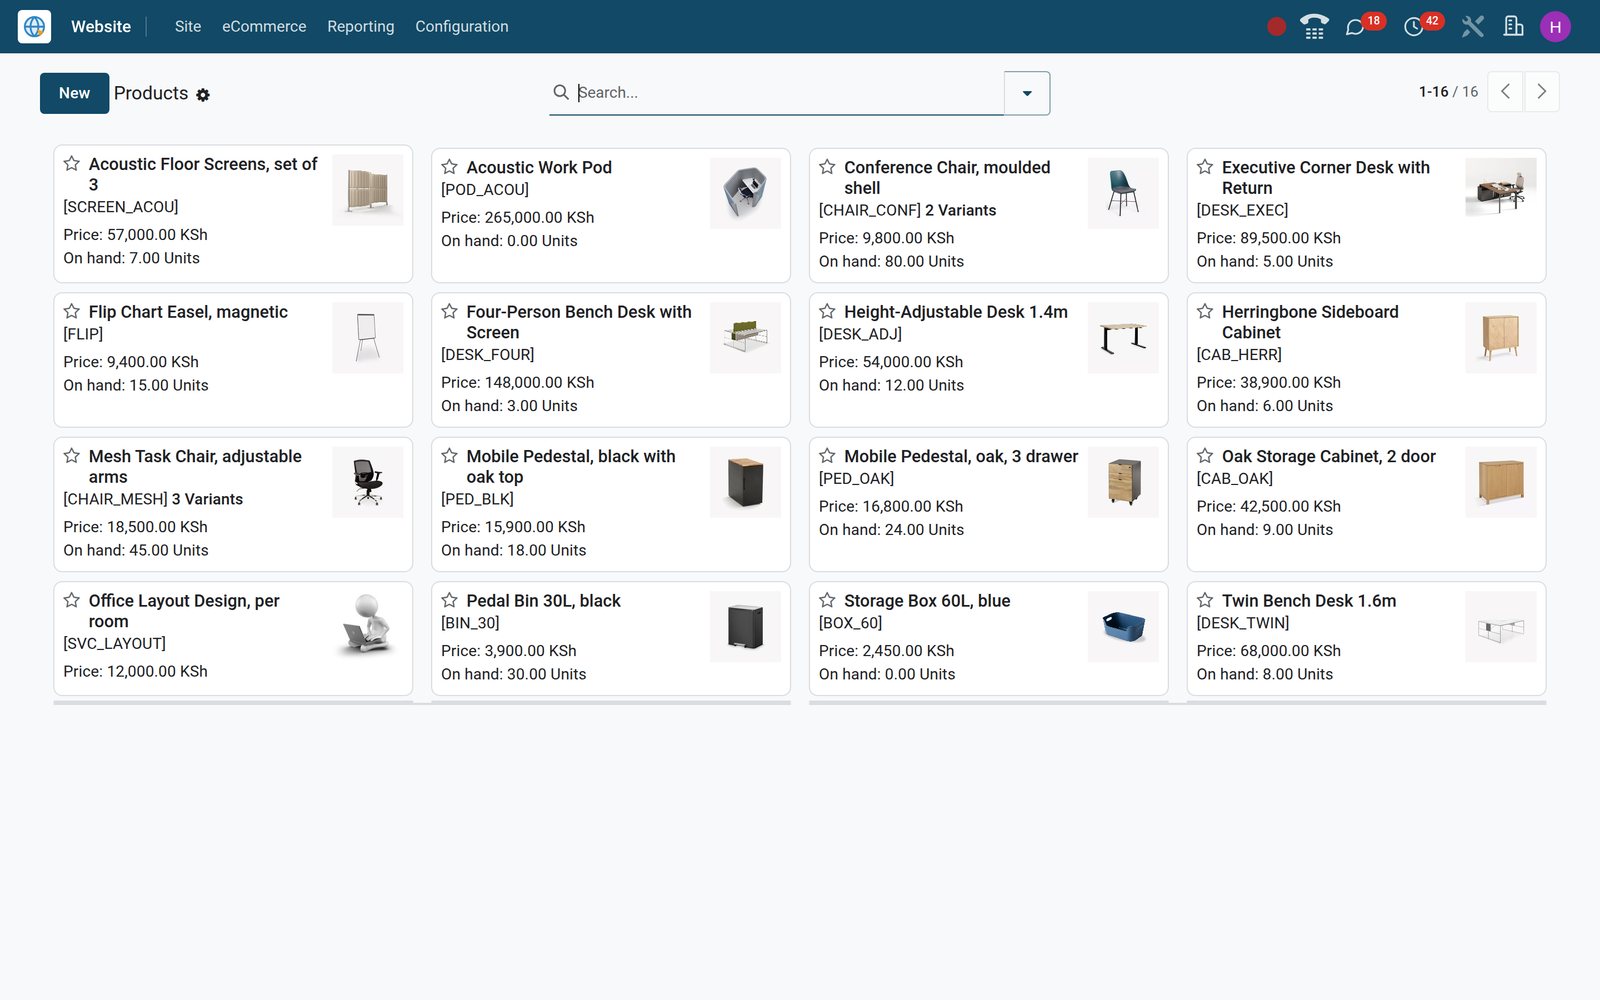Screen dimensions: 1600x1000
Task: Favorite Acoustic Floor Screens with its star
Action: tap(72, 163)
